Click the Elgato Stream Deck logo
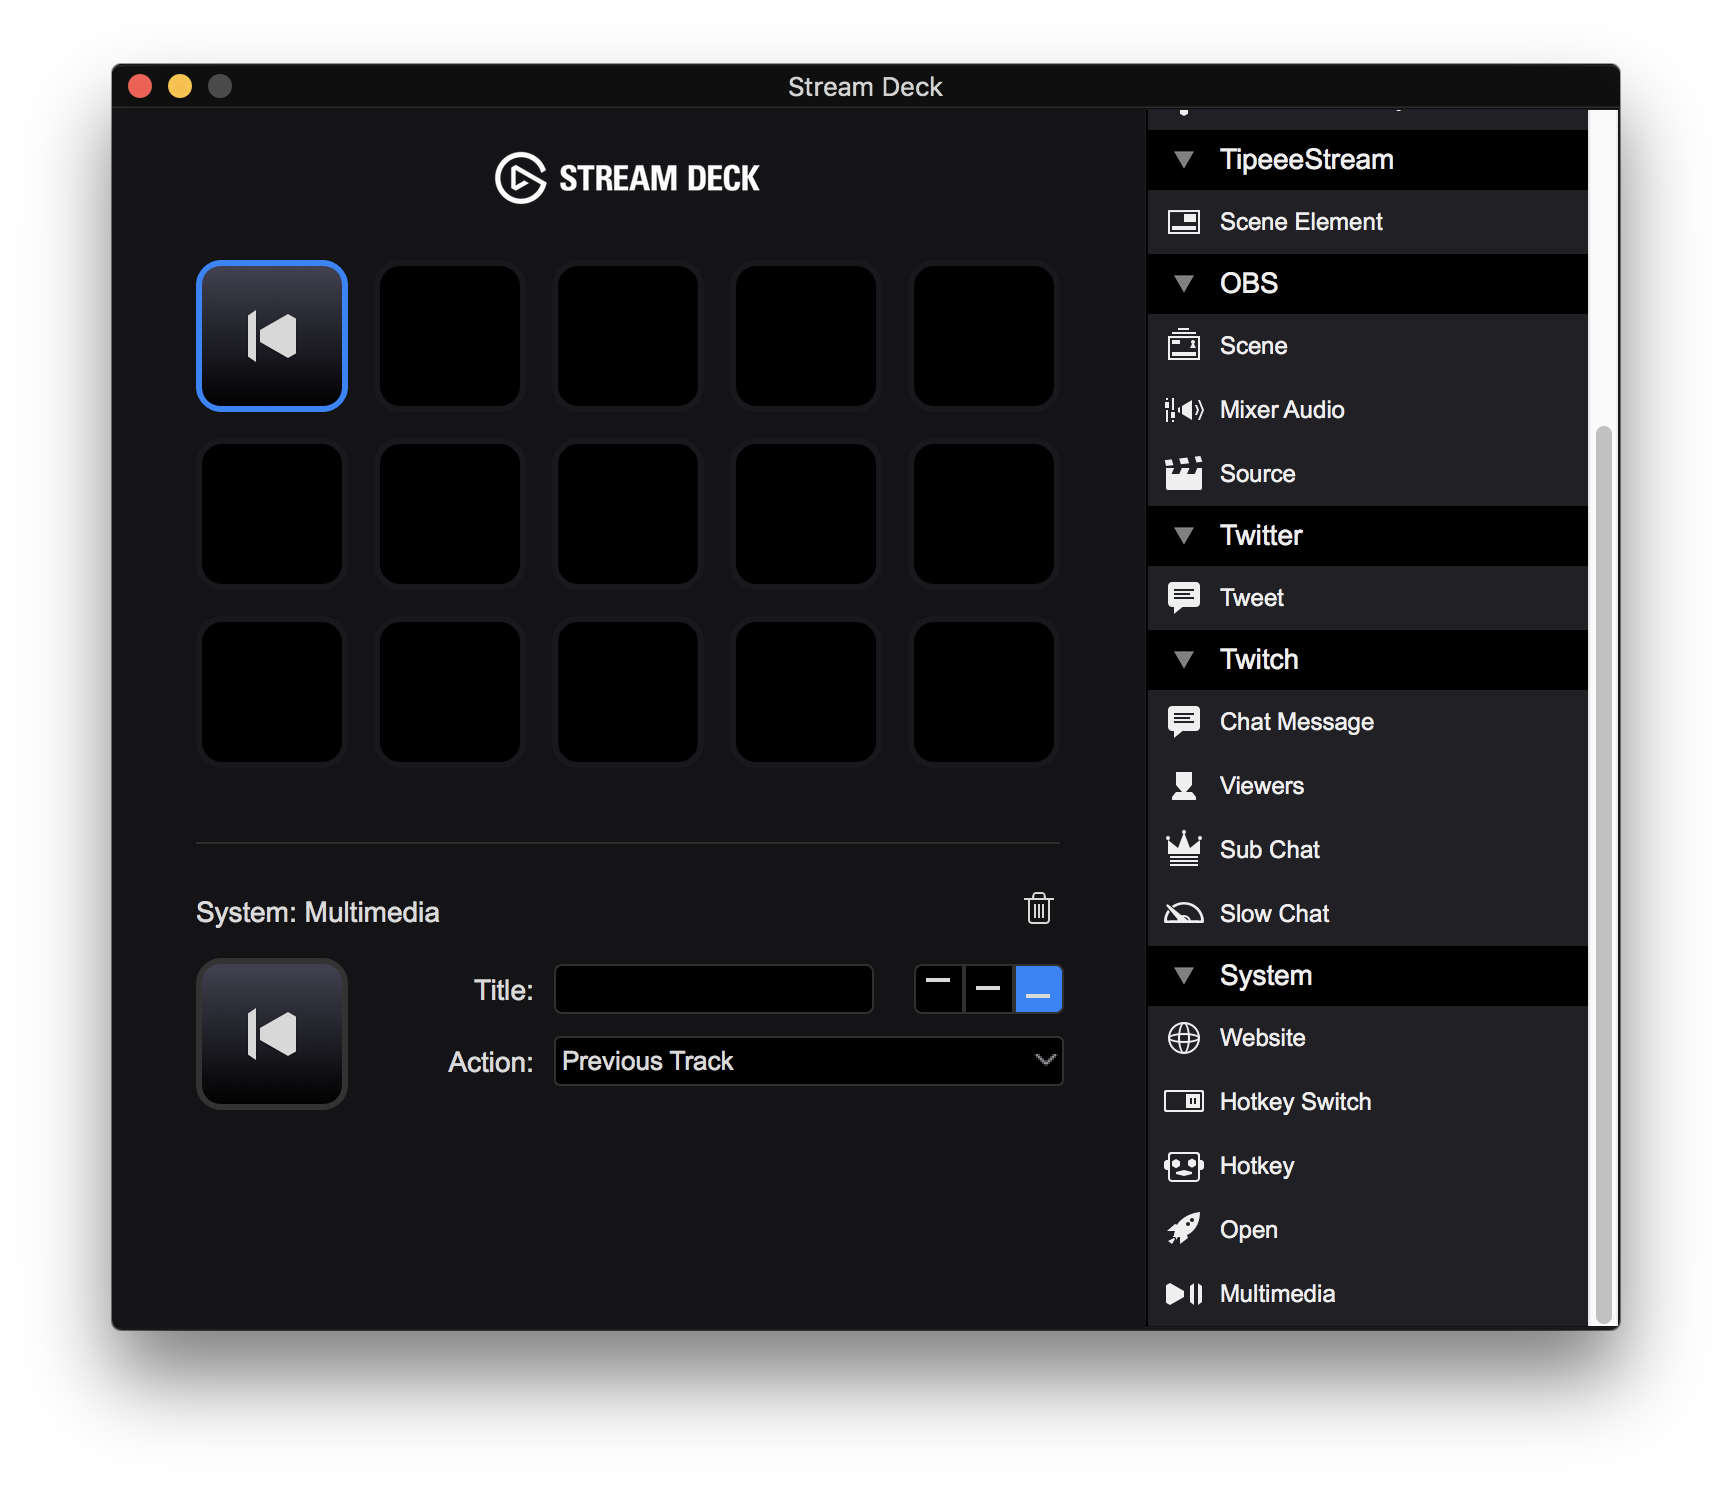Viewport: 1732px width, 1490px height. (627, 178)
